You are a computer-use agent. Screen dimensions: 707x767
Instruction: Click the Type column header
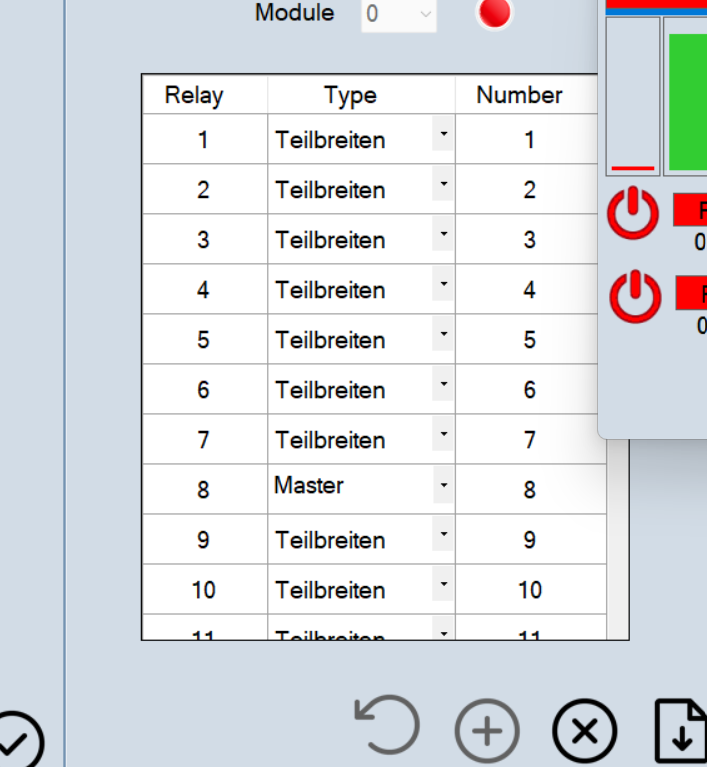click(x=350, y=95)
